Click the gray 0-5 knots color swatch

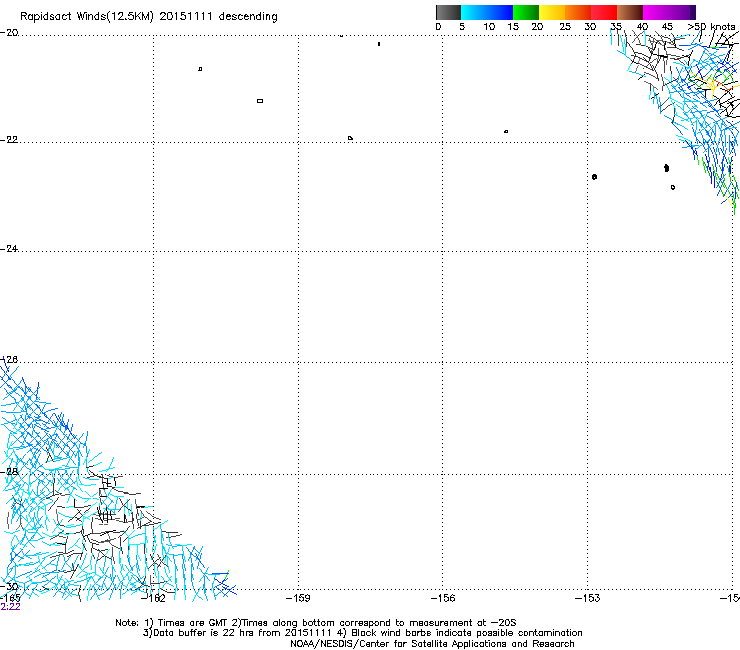tap(448, 12)
